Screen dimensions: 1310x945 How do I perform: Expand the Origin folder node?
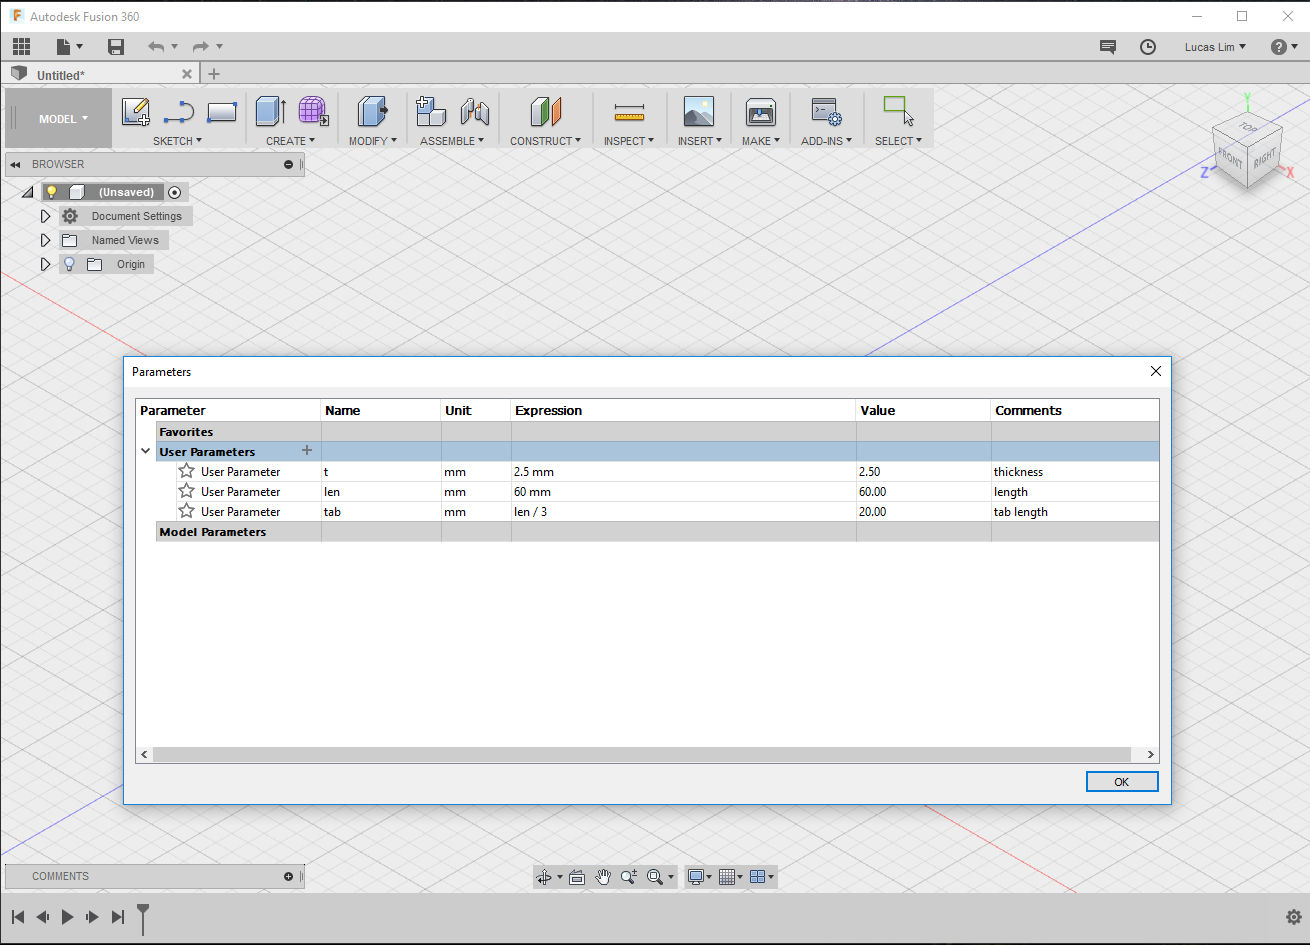tap(45, 264)
